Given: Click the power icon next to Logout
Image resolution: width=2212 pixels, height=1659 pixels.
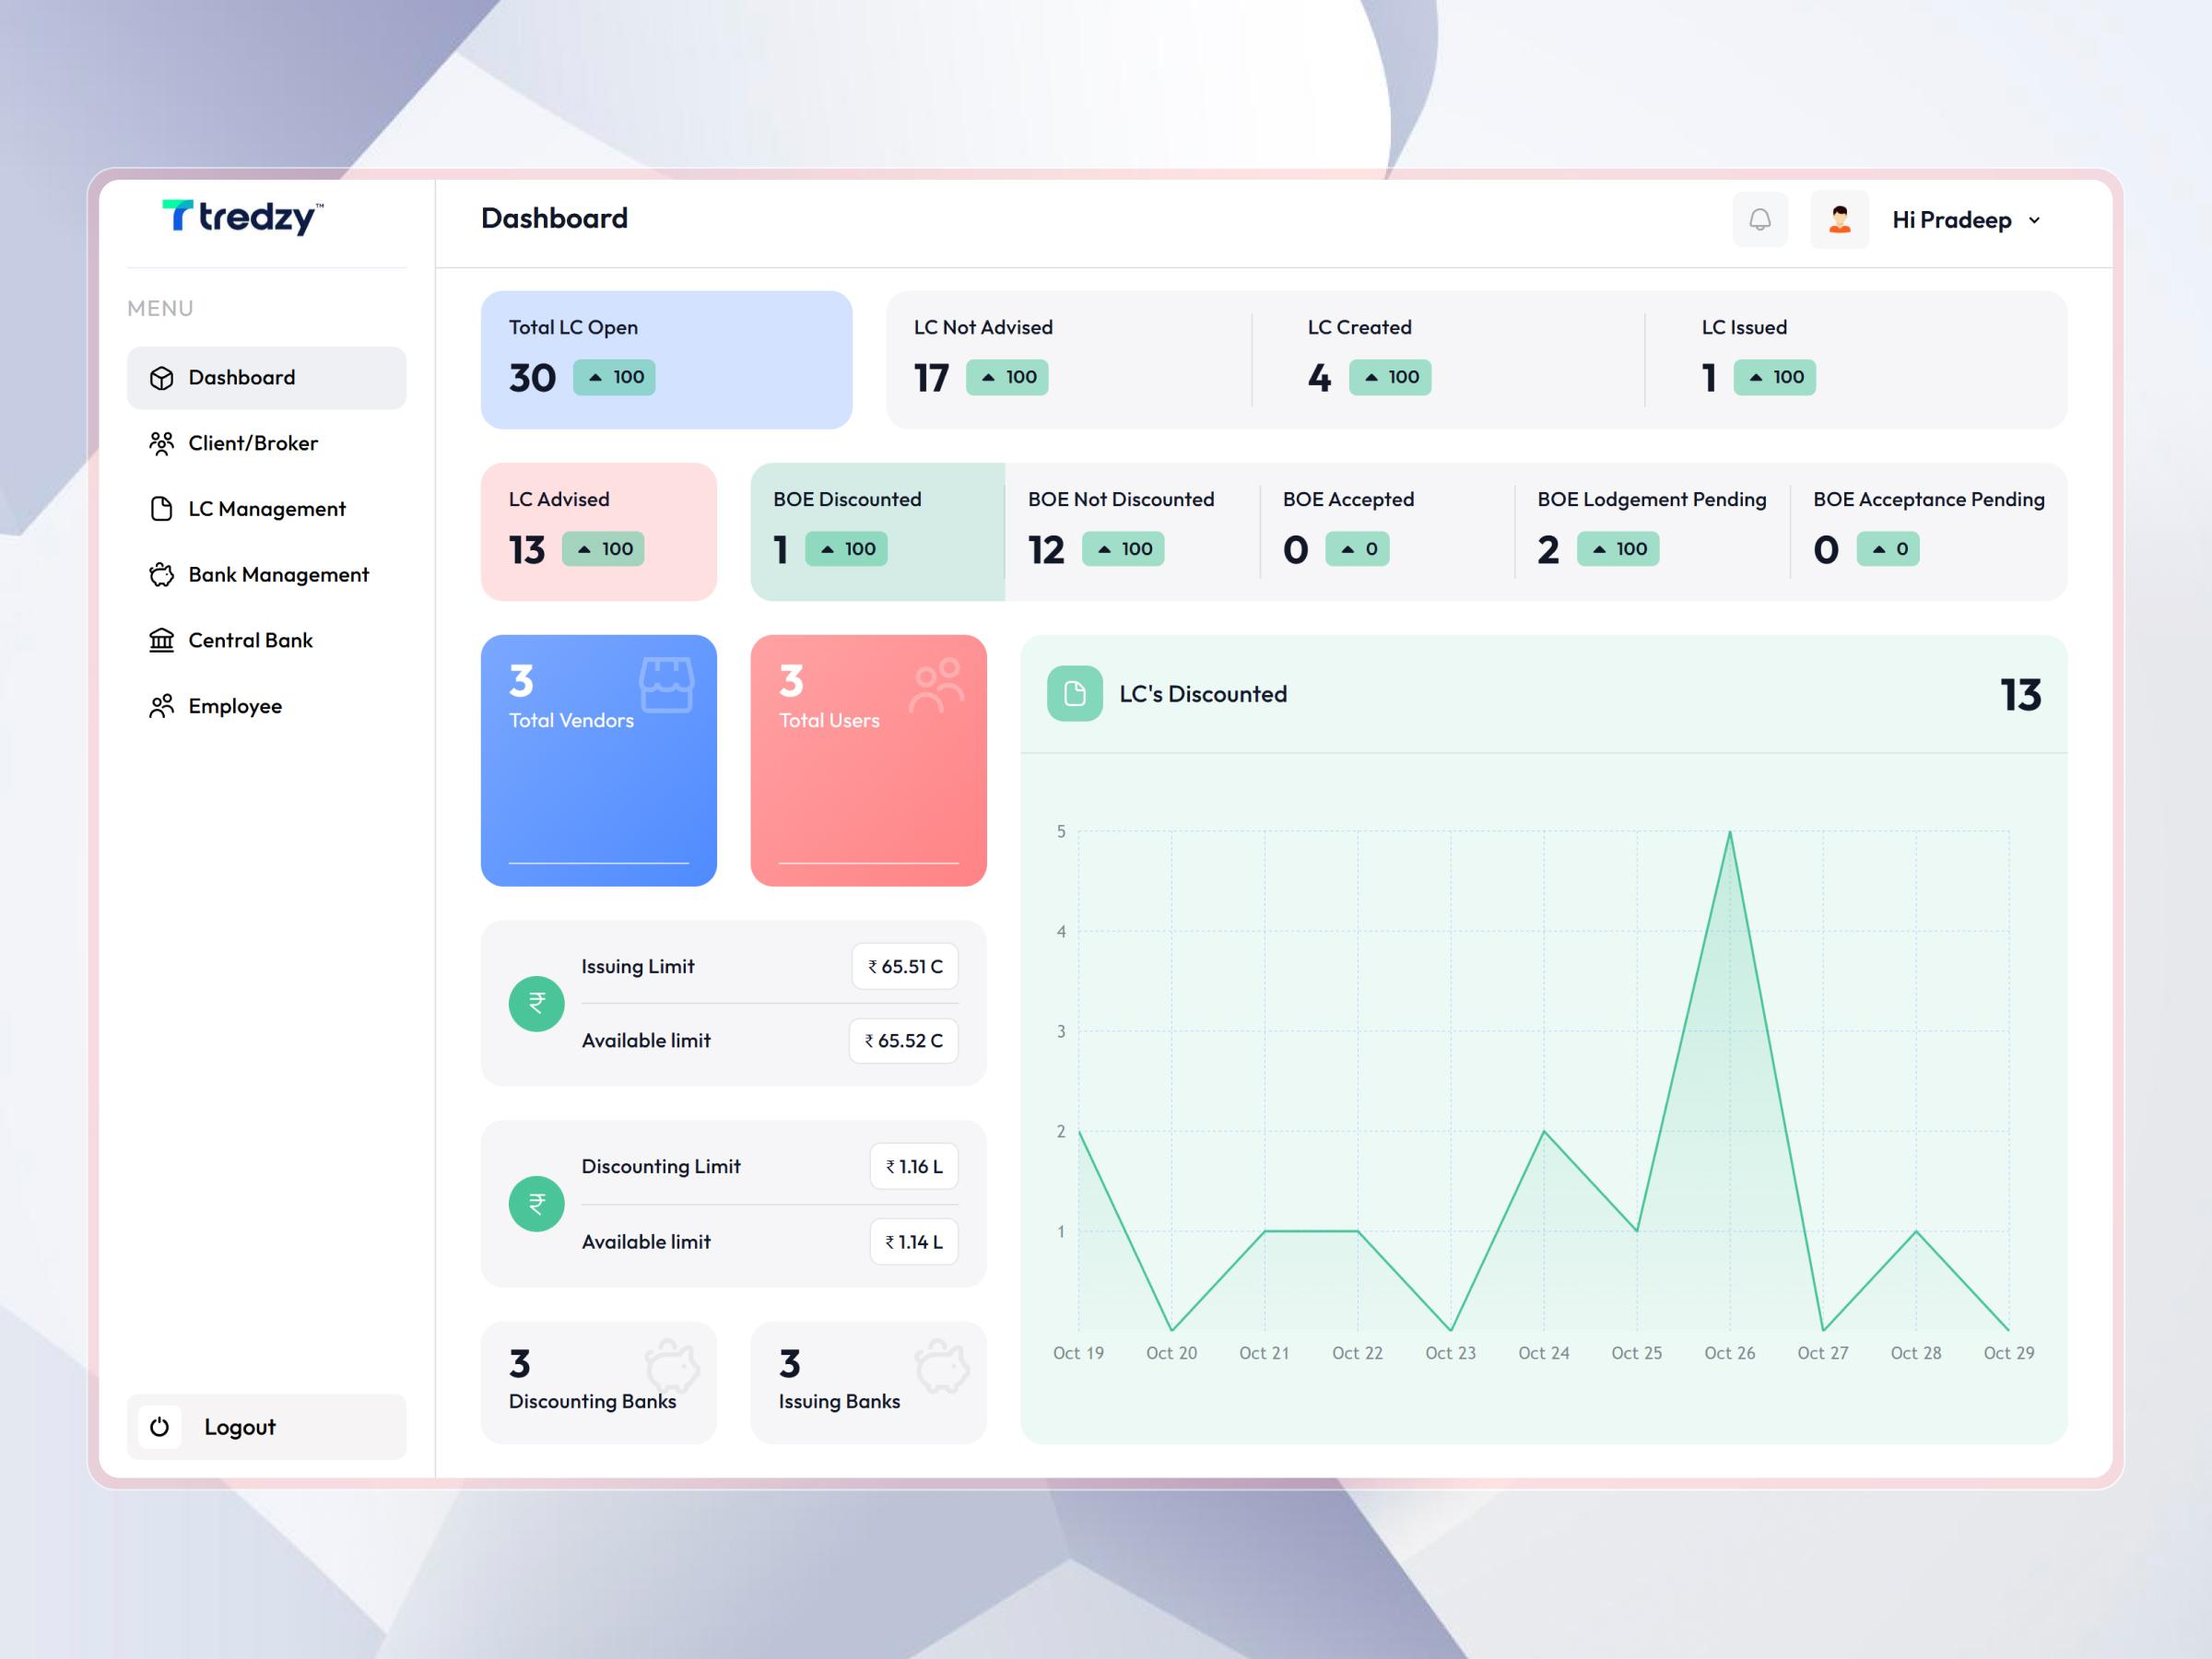Looking at the screenshot, I should pyautogui.click(x=160, y=1427).
